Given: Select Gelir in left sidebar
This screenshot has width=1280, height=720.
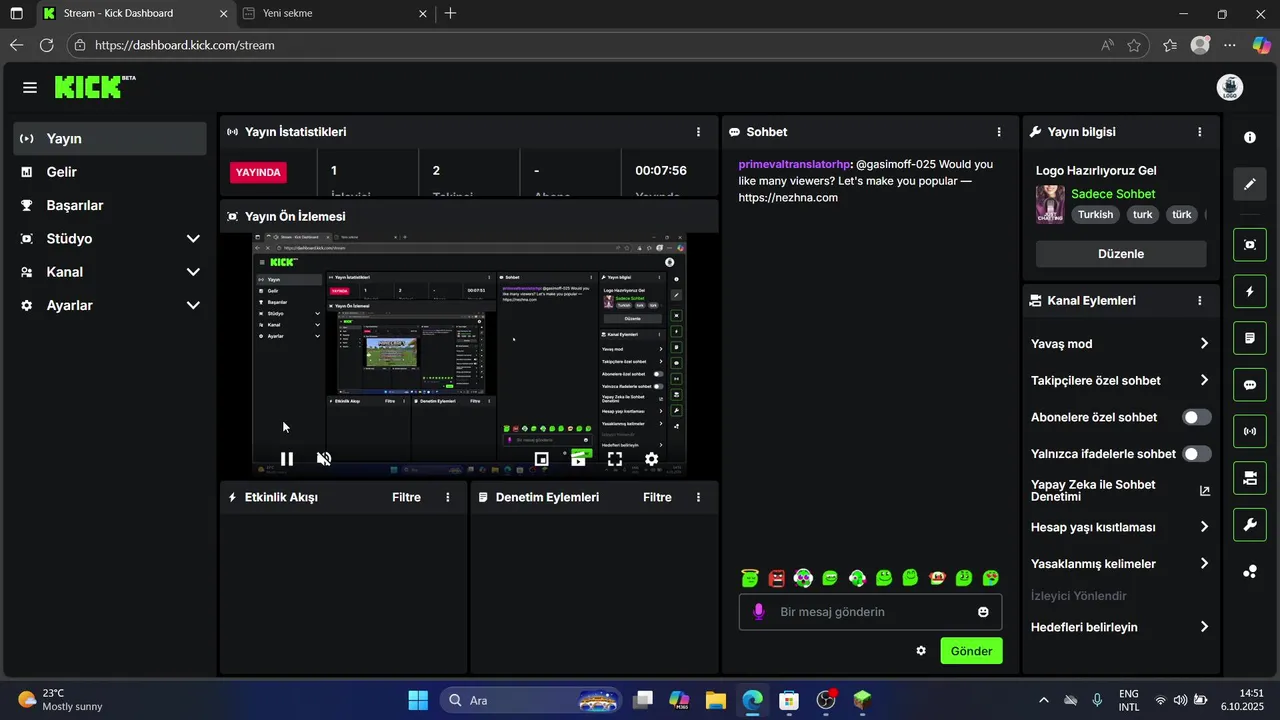Looking at the screenshot, I should point(110,172).
